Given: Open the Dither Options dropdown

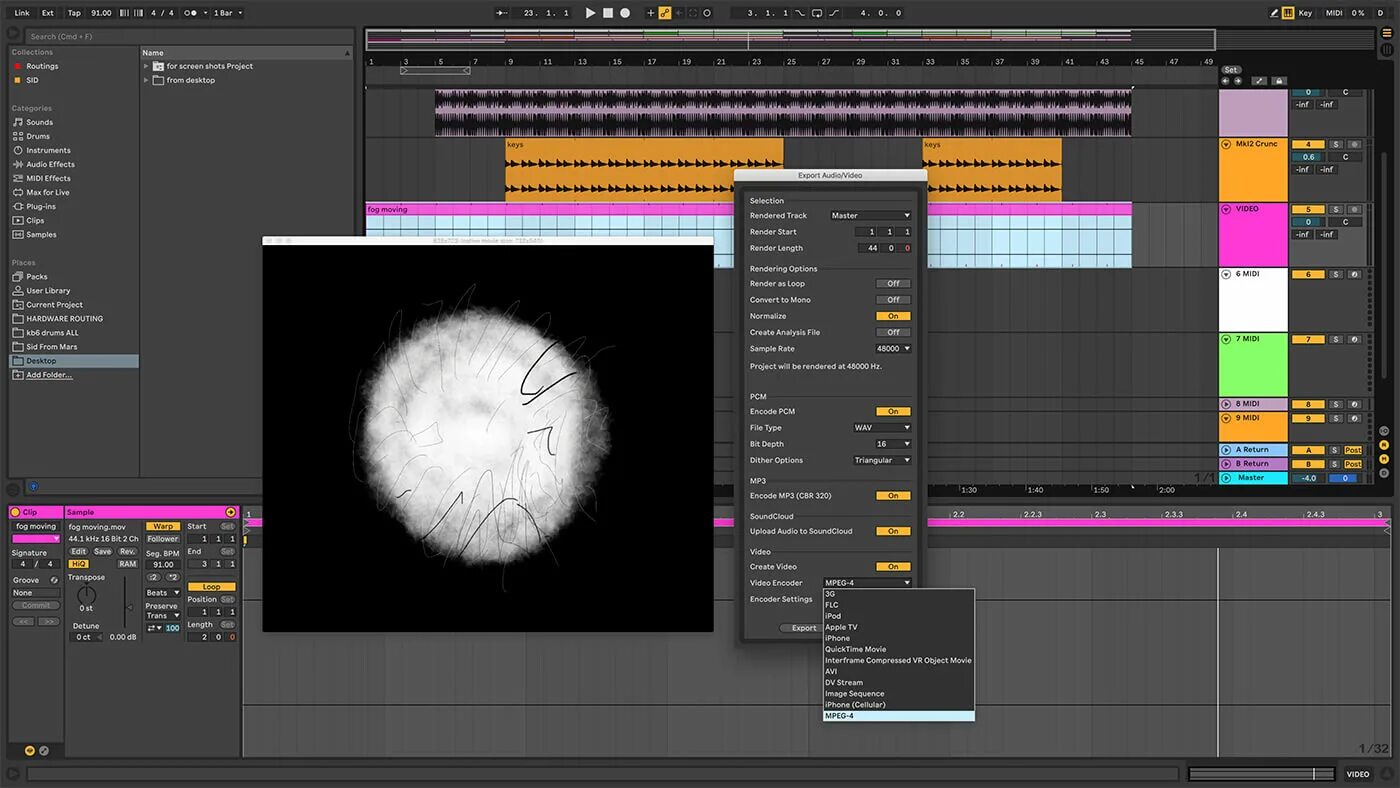Looking at the screenshot, I should [x=881, y=460].
